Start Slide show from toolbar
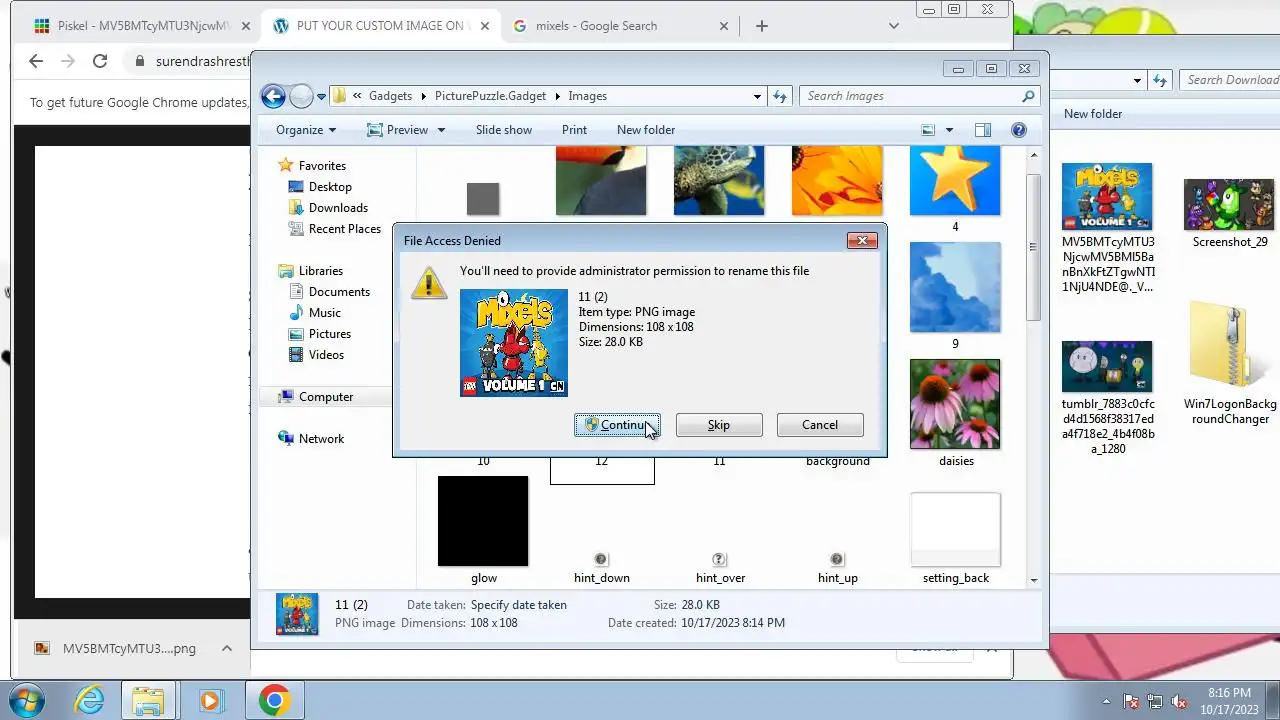 point(504,130)
